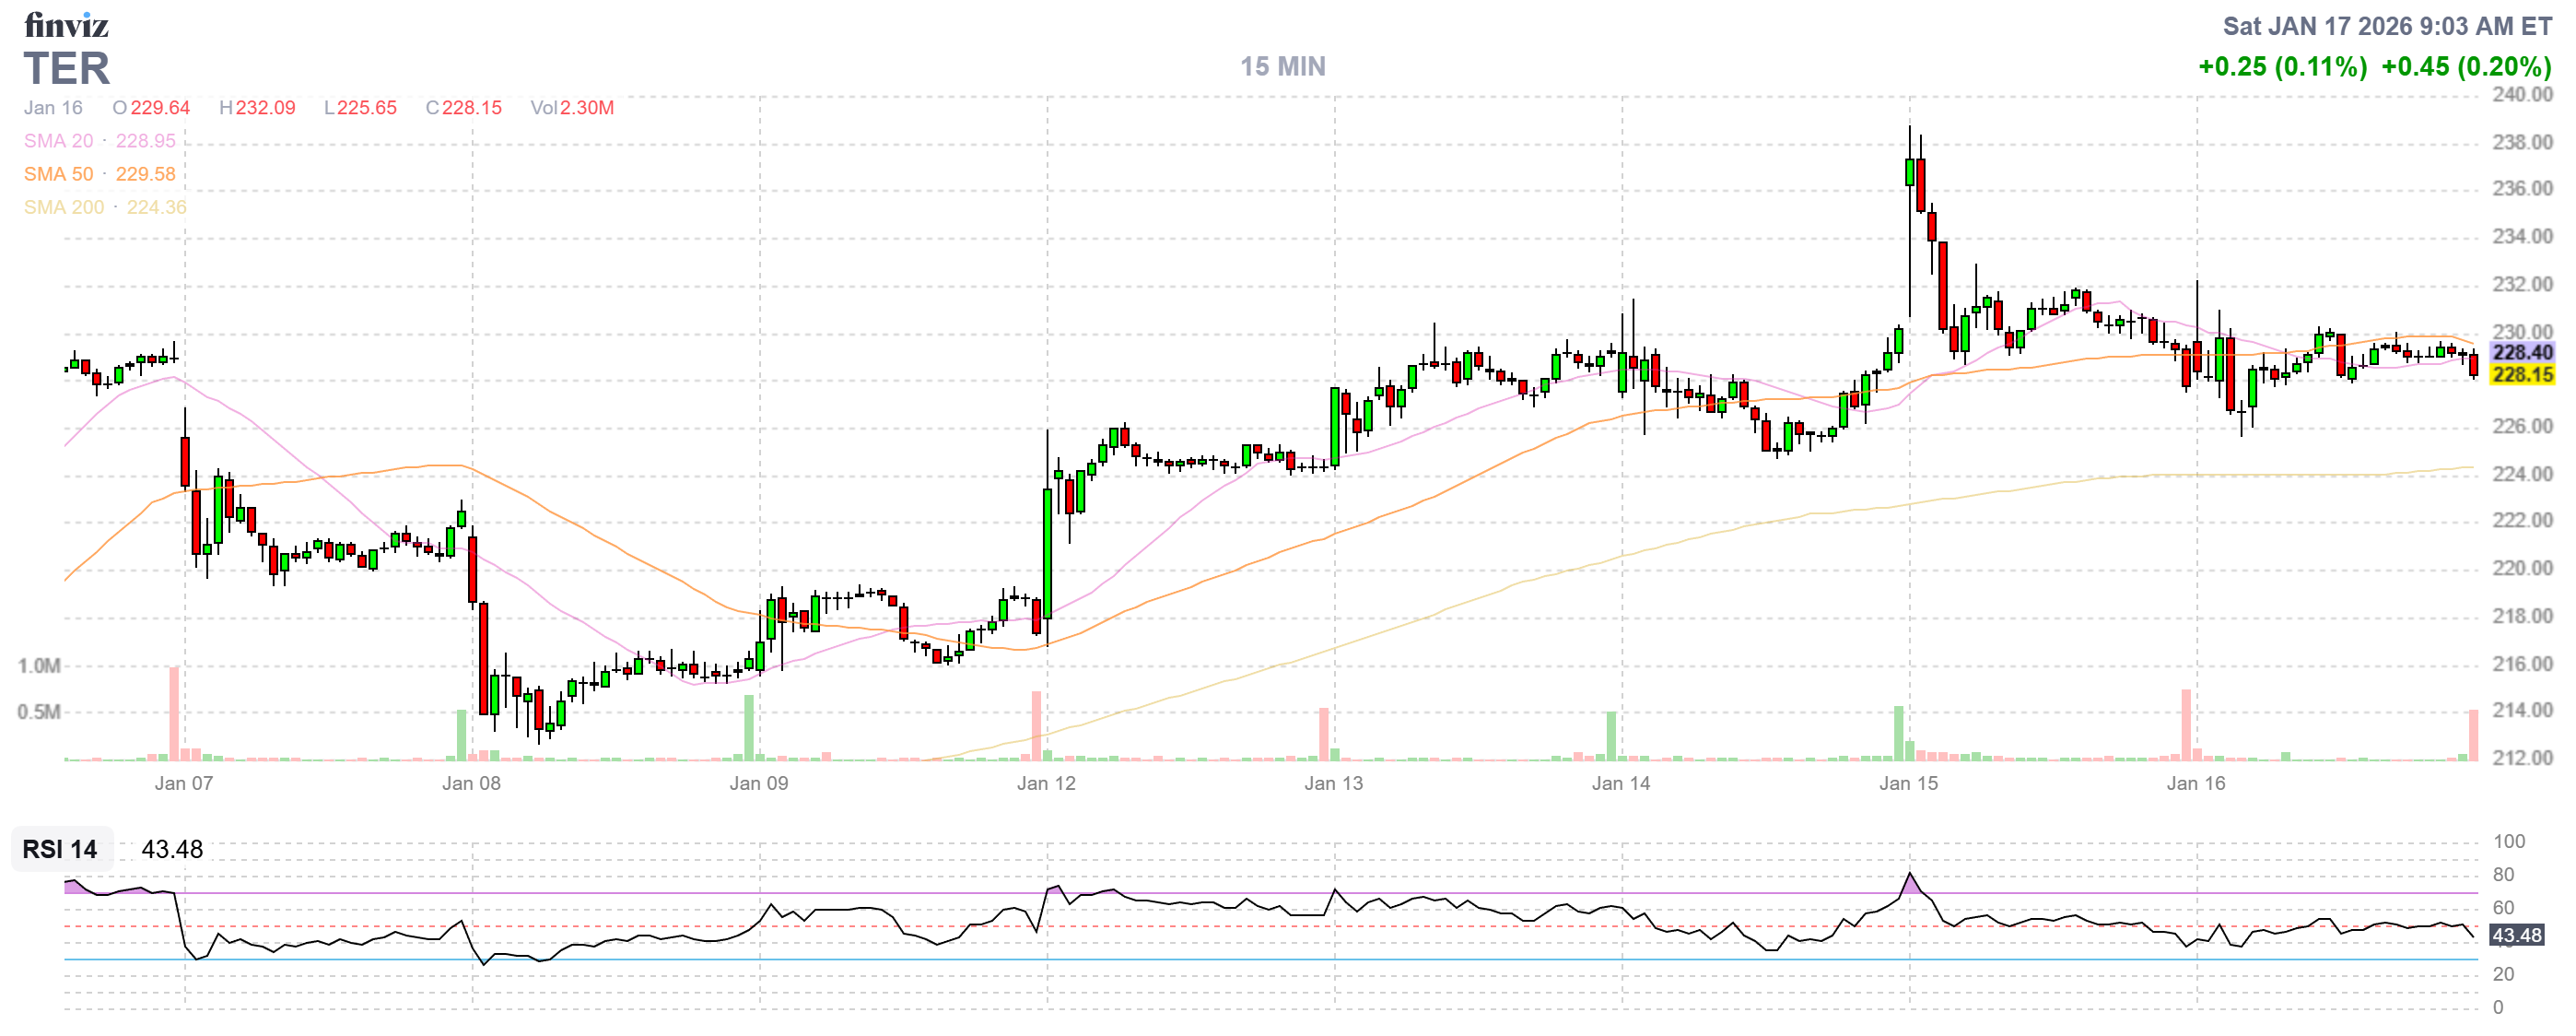Click the Jan 15 date axis label
The image size is (2576, 1036).
tap(1908, 783)
